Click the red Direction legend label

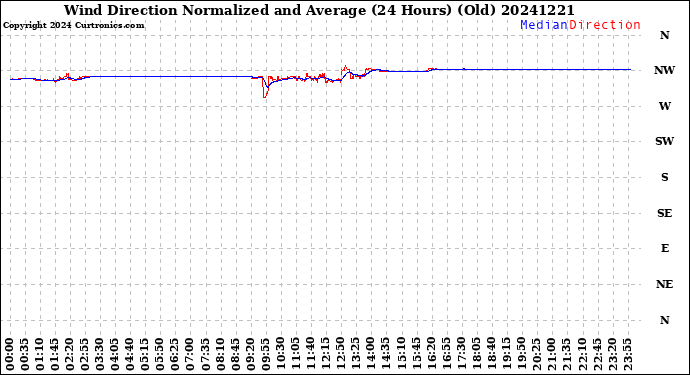pos(605,25)
